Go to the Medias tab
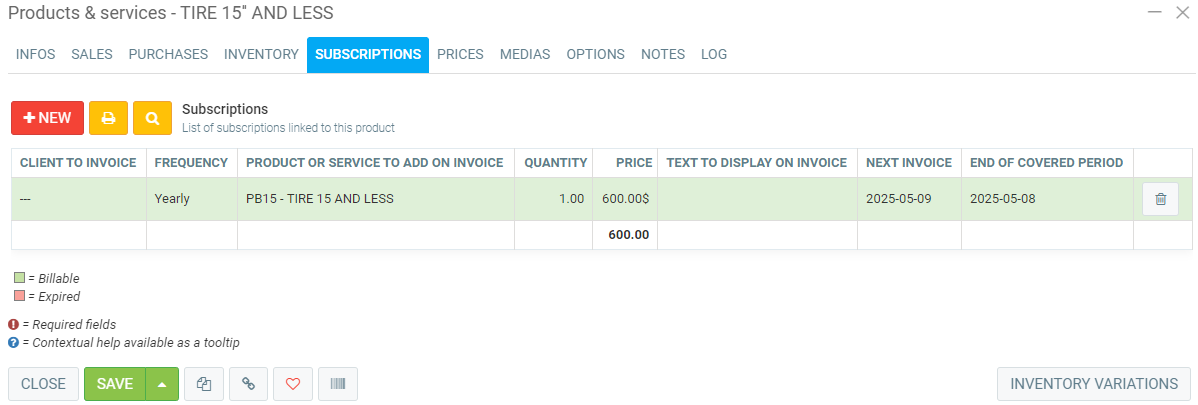Image resolution: width=1198 pixels, height=405 pixels. [525, 55]
